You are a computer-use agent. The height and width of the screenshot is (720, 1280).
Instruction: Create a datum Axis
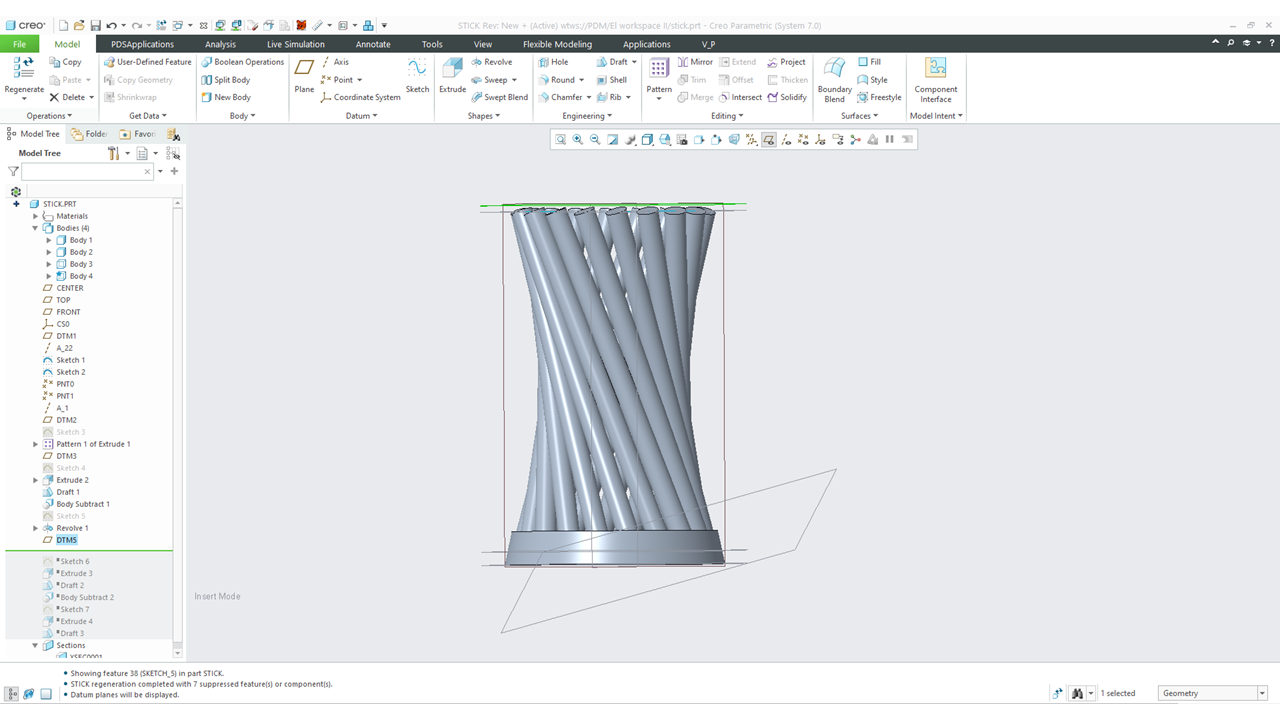(x=334, y=62)
